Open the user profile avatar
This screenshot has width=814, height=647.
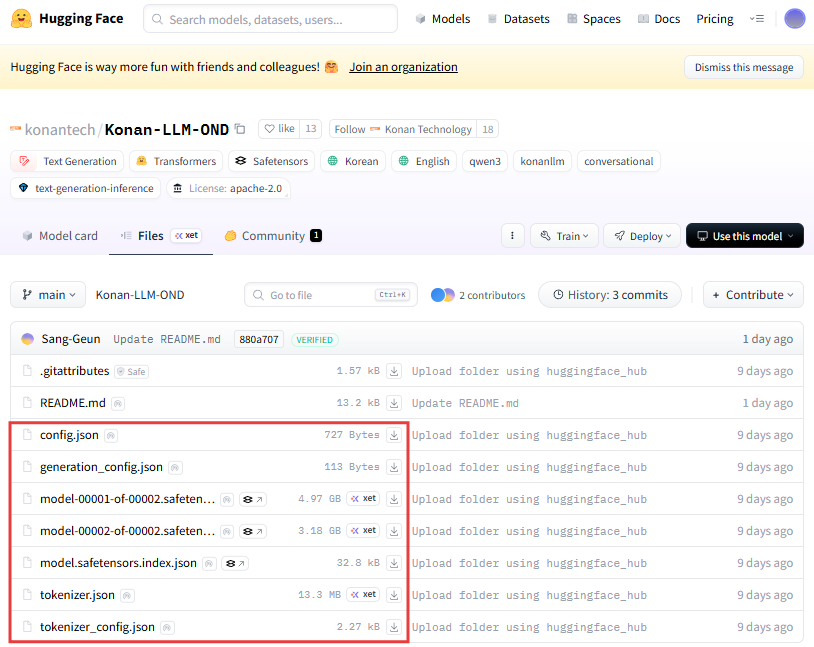794,19
